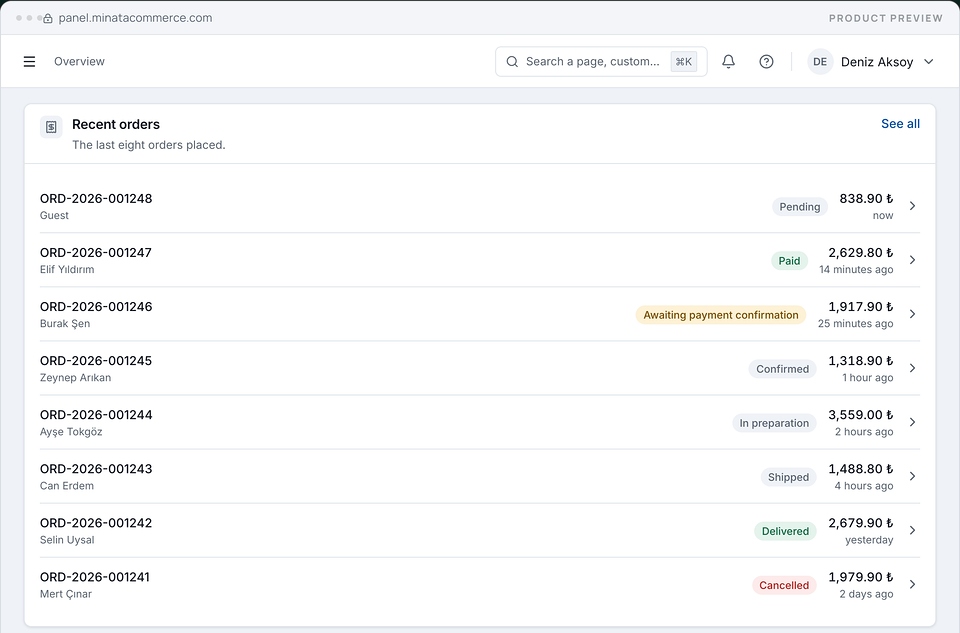Screen dimensions: 960x633
Task: Click the 25 minutes ago timestamp
Action: pyautogui.click(x=855, y=323)
